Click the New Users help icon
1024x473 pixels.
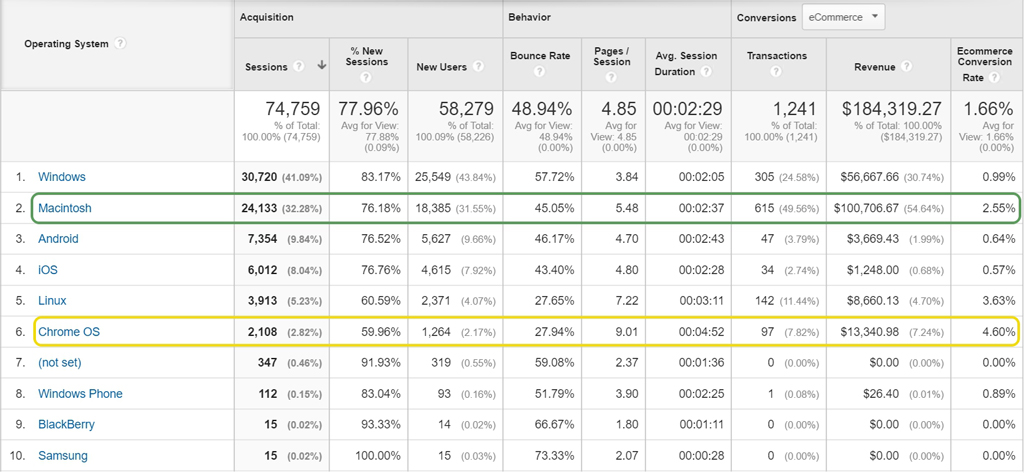pos(479,67)
